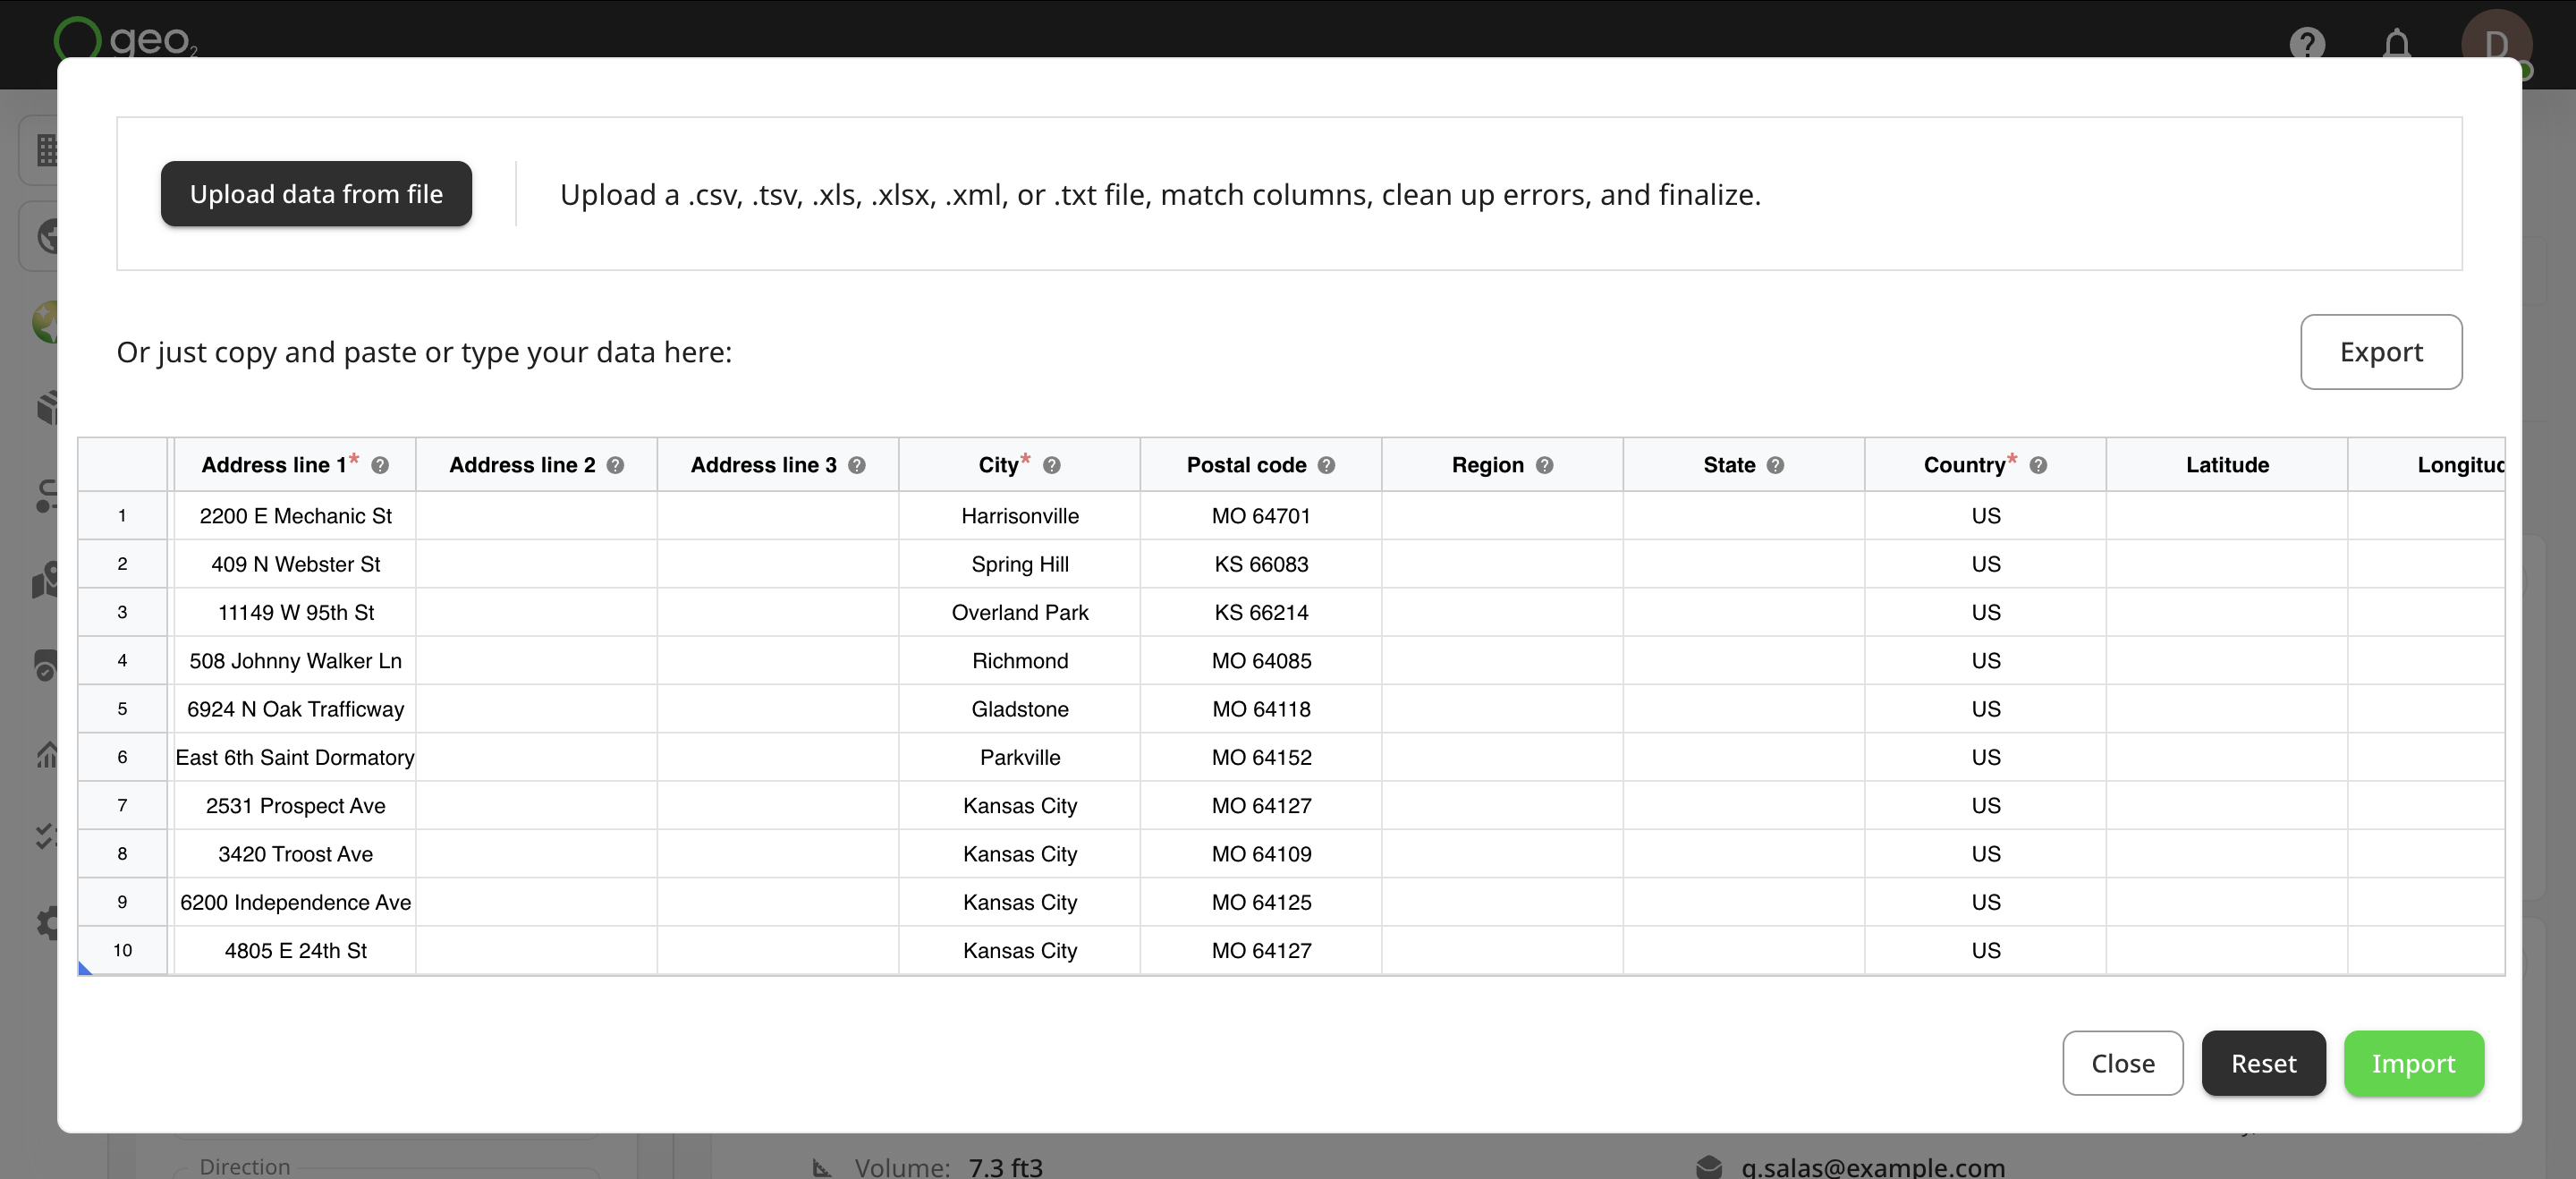The width and height of the screenshot is (2576, 1179).
Task: Open the help question mark in top bar
Action: tap(2307, 44)
